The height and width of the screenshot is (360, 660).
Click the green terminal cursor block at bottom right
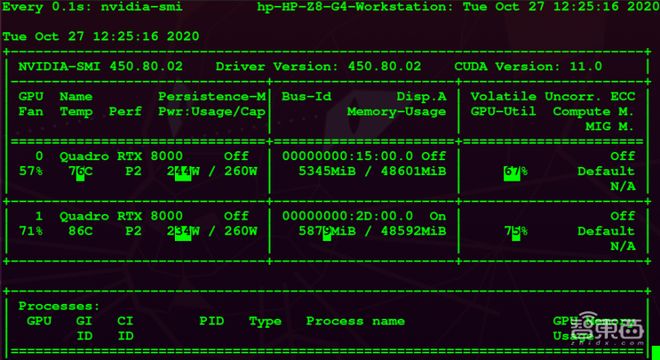(x=656, y=353)
